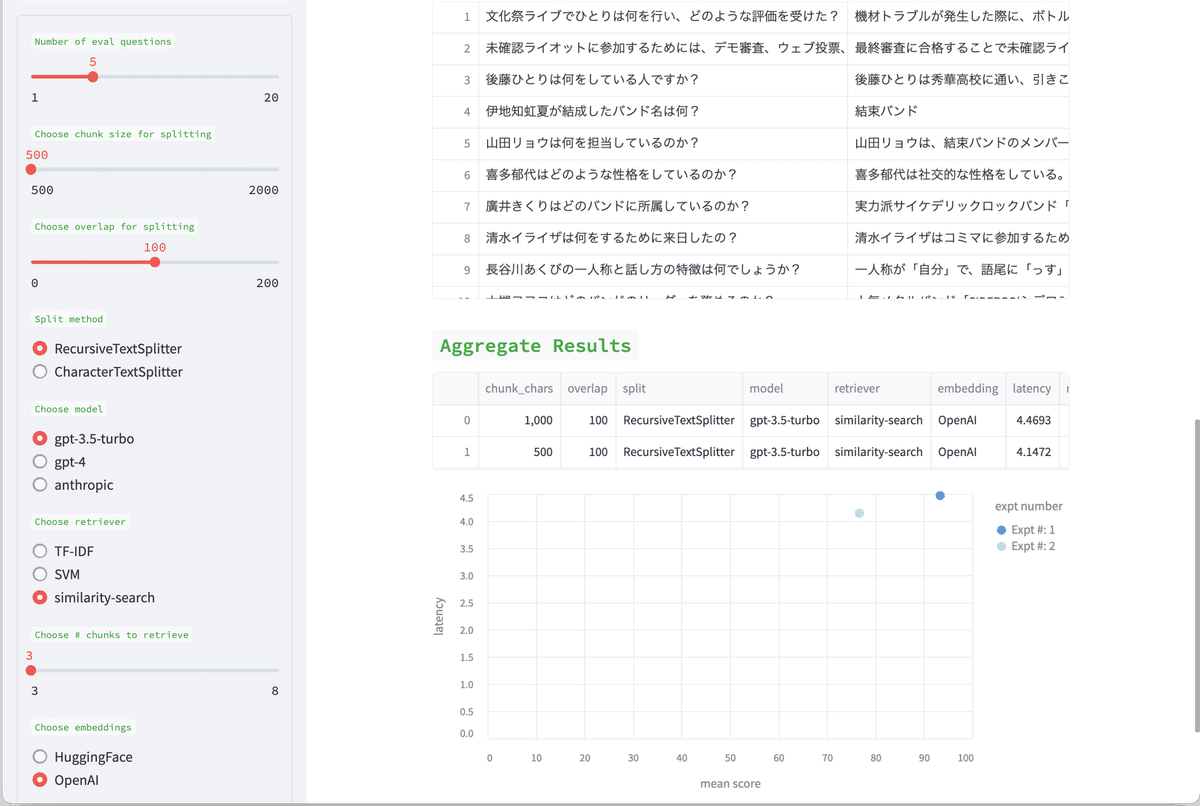The width and height of the screenshot is (1200, 806).
Task: Click the Aggregate Results heading
Action: point(536,345)
